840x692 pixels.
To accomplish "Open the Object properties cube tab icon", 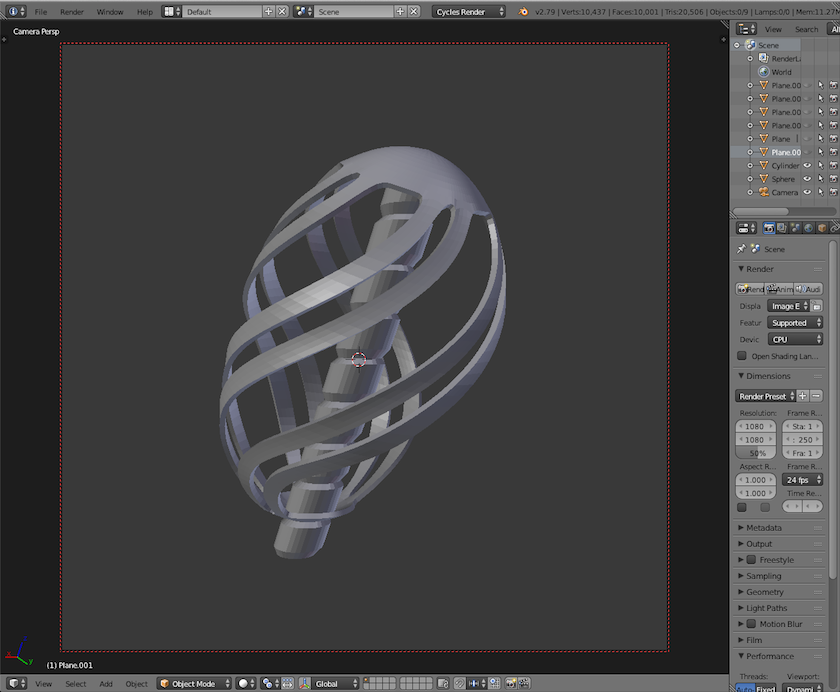I will 821,228.
